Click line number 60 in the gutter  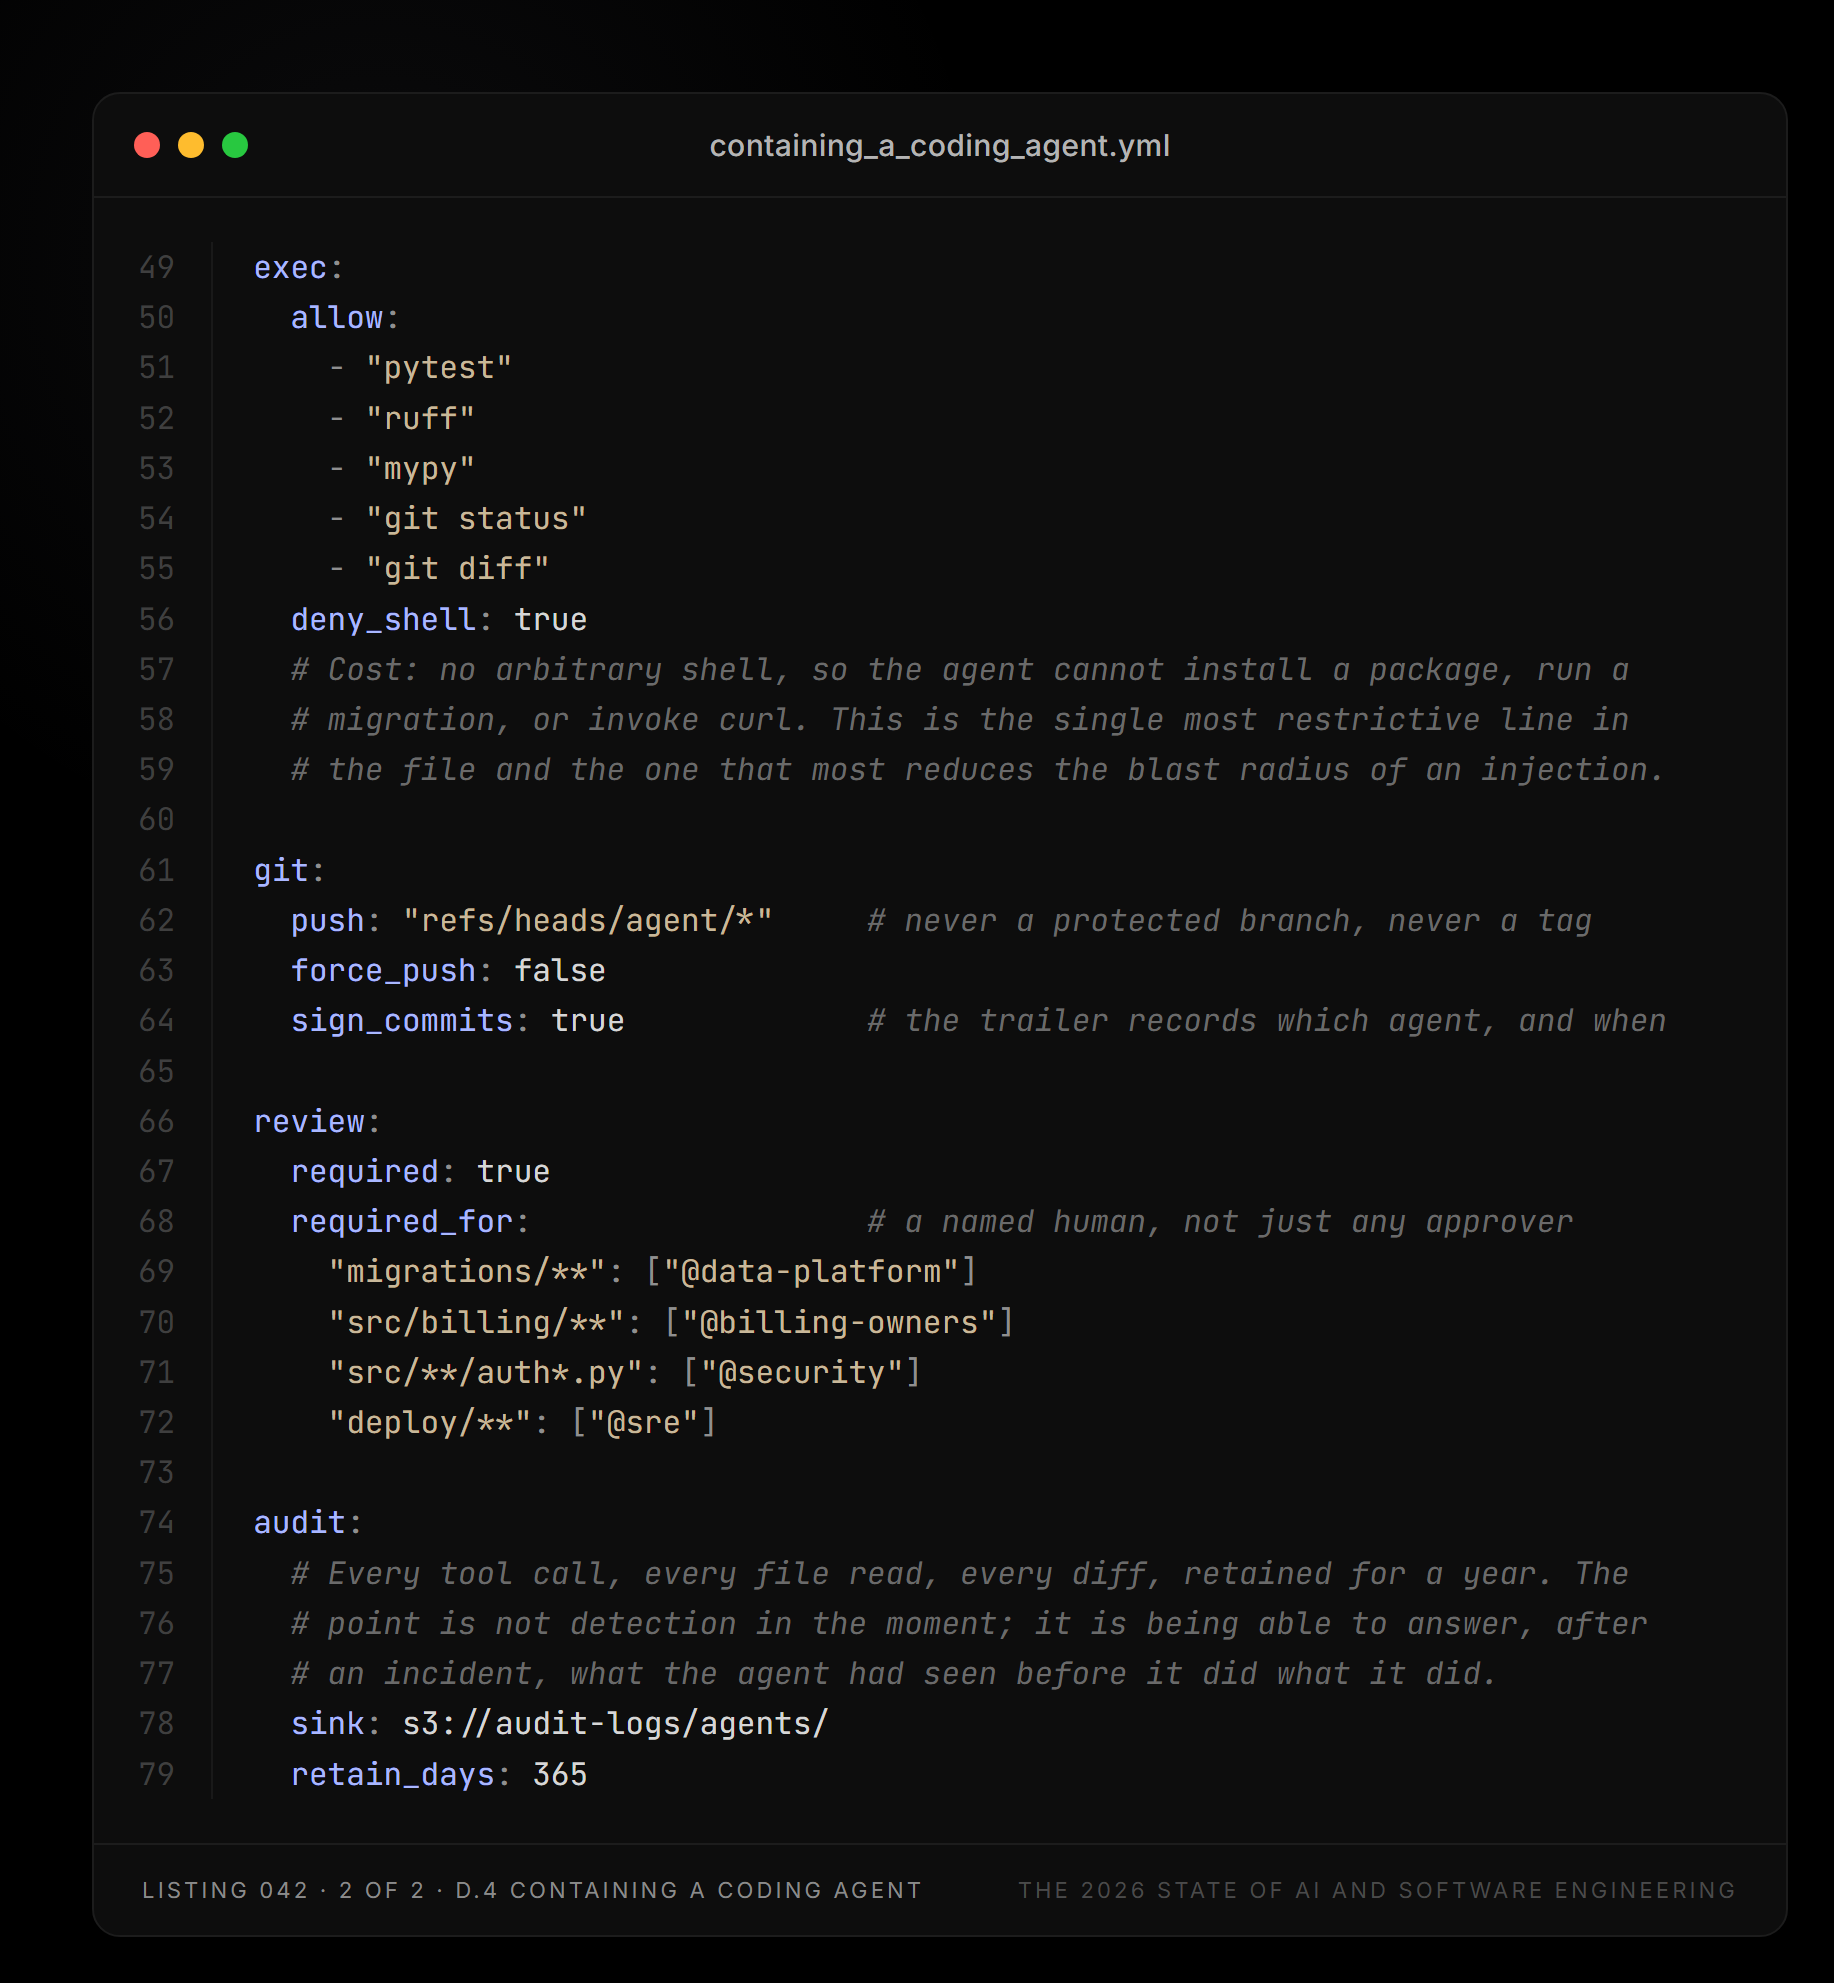click(157, 820)
